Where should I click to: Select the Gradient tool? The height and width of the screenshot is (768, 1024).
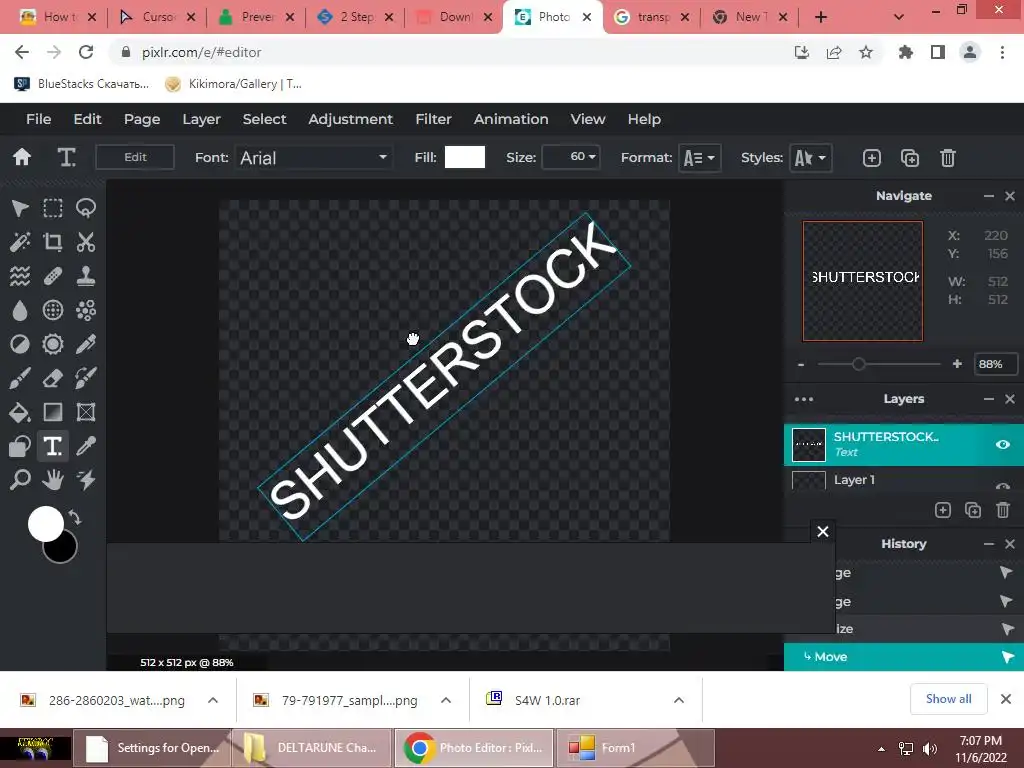pos(53,412)
